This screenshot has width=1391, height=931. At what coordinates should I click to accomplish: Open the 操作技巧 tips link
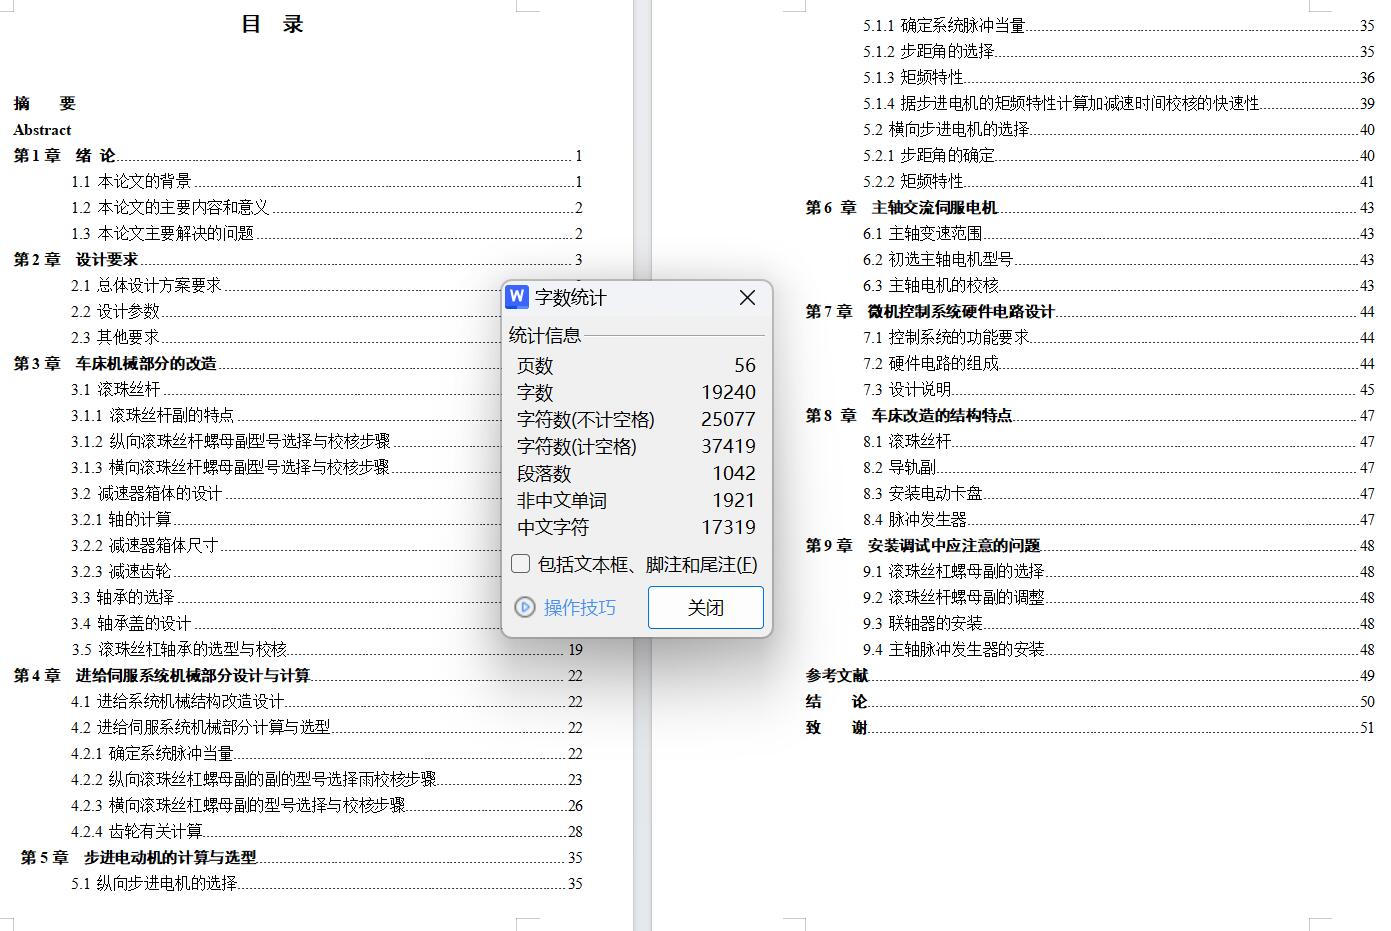(565, 607)
